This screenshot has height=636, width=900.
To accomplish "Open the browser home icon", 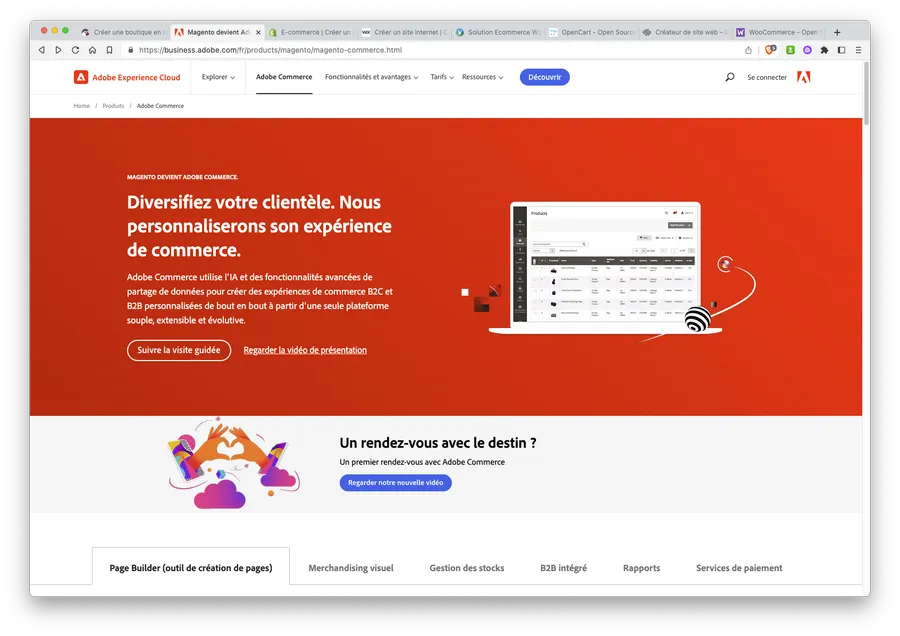I will point(92,50).
